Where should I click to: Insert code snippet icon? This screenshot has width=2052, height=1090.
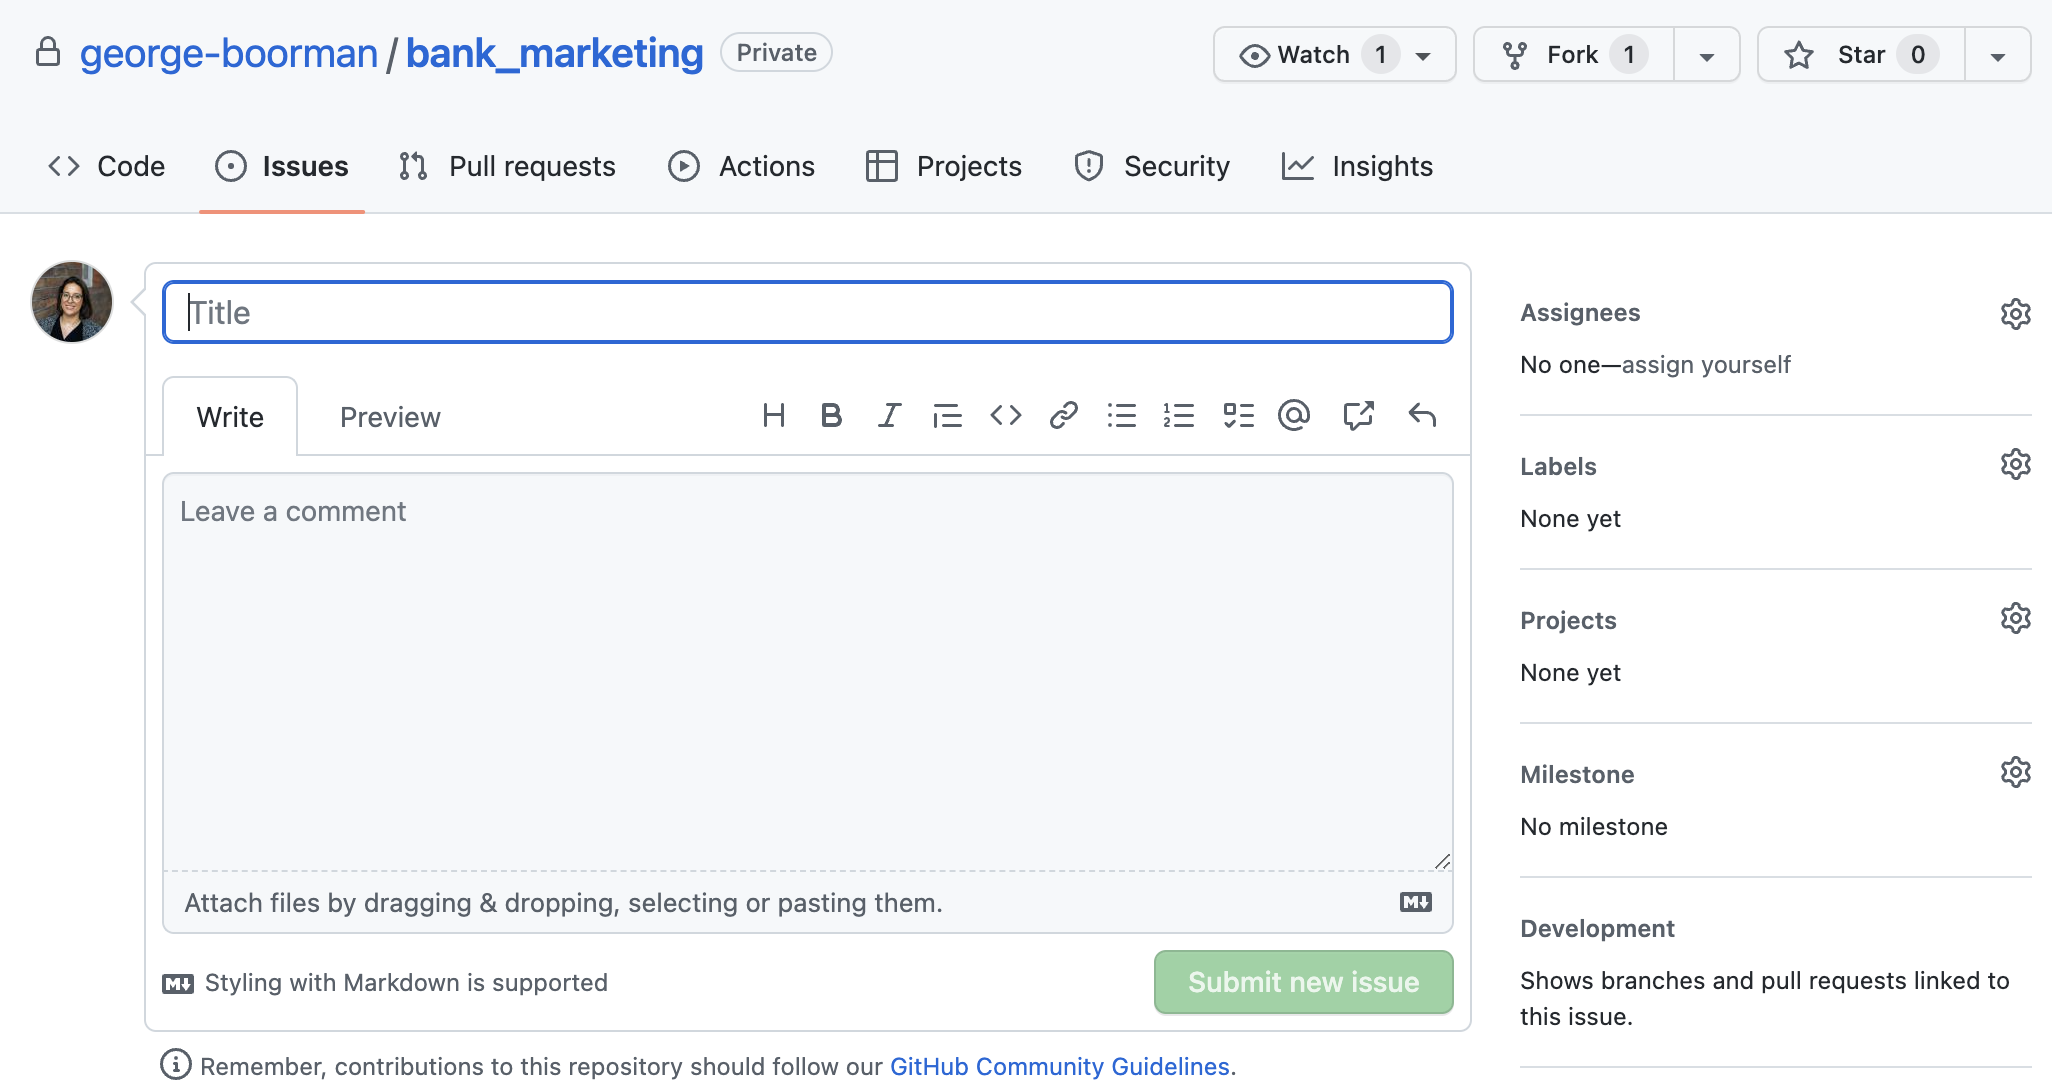pos(1005,415)
